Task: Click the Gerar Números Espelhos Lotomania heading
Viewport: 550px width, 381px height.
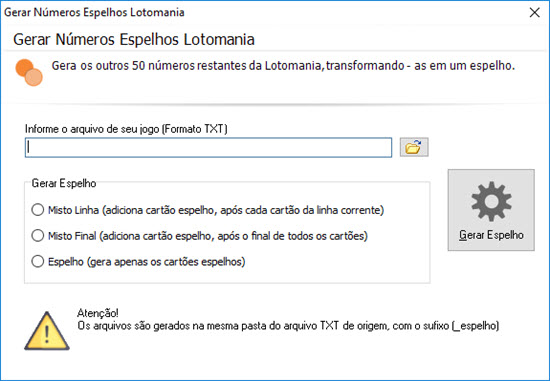Action: [134, 39]
